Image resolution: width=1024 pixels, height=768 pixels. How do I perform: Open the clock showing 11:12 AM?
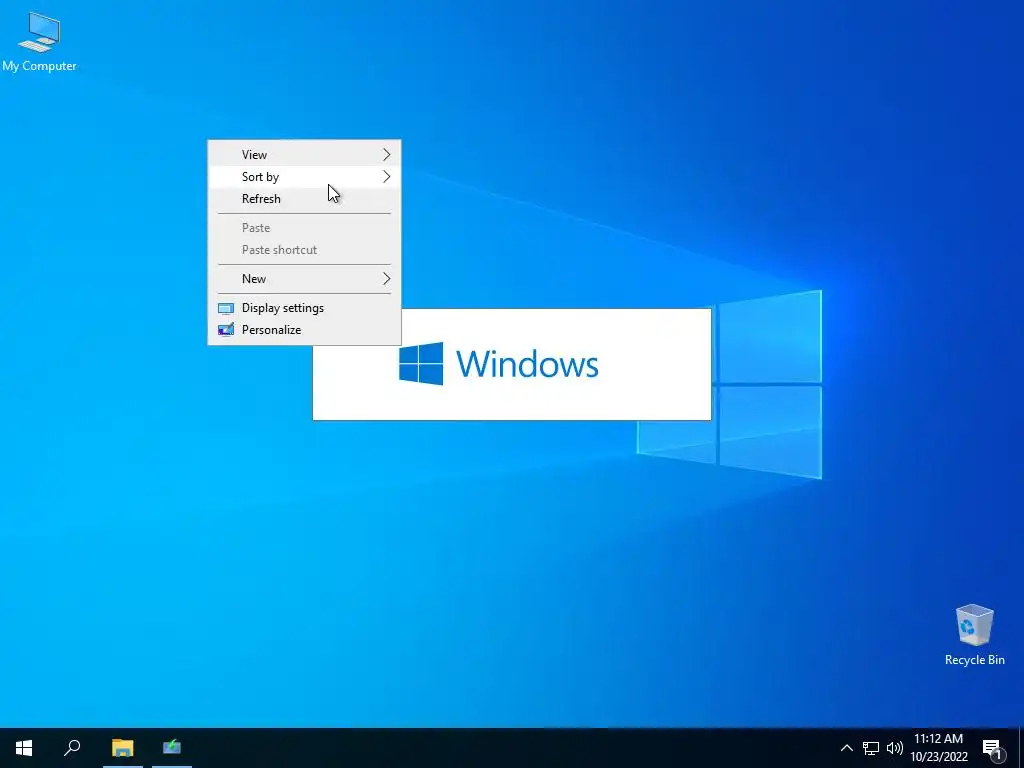point(938,739)
